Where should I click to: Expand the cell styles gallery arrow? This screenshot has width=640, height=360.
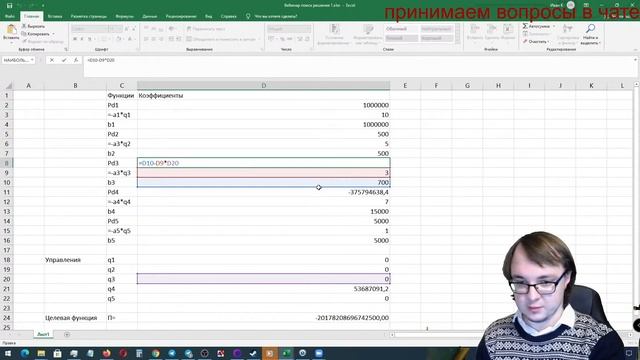458,42
